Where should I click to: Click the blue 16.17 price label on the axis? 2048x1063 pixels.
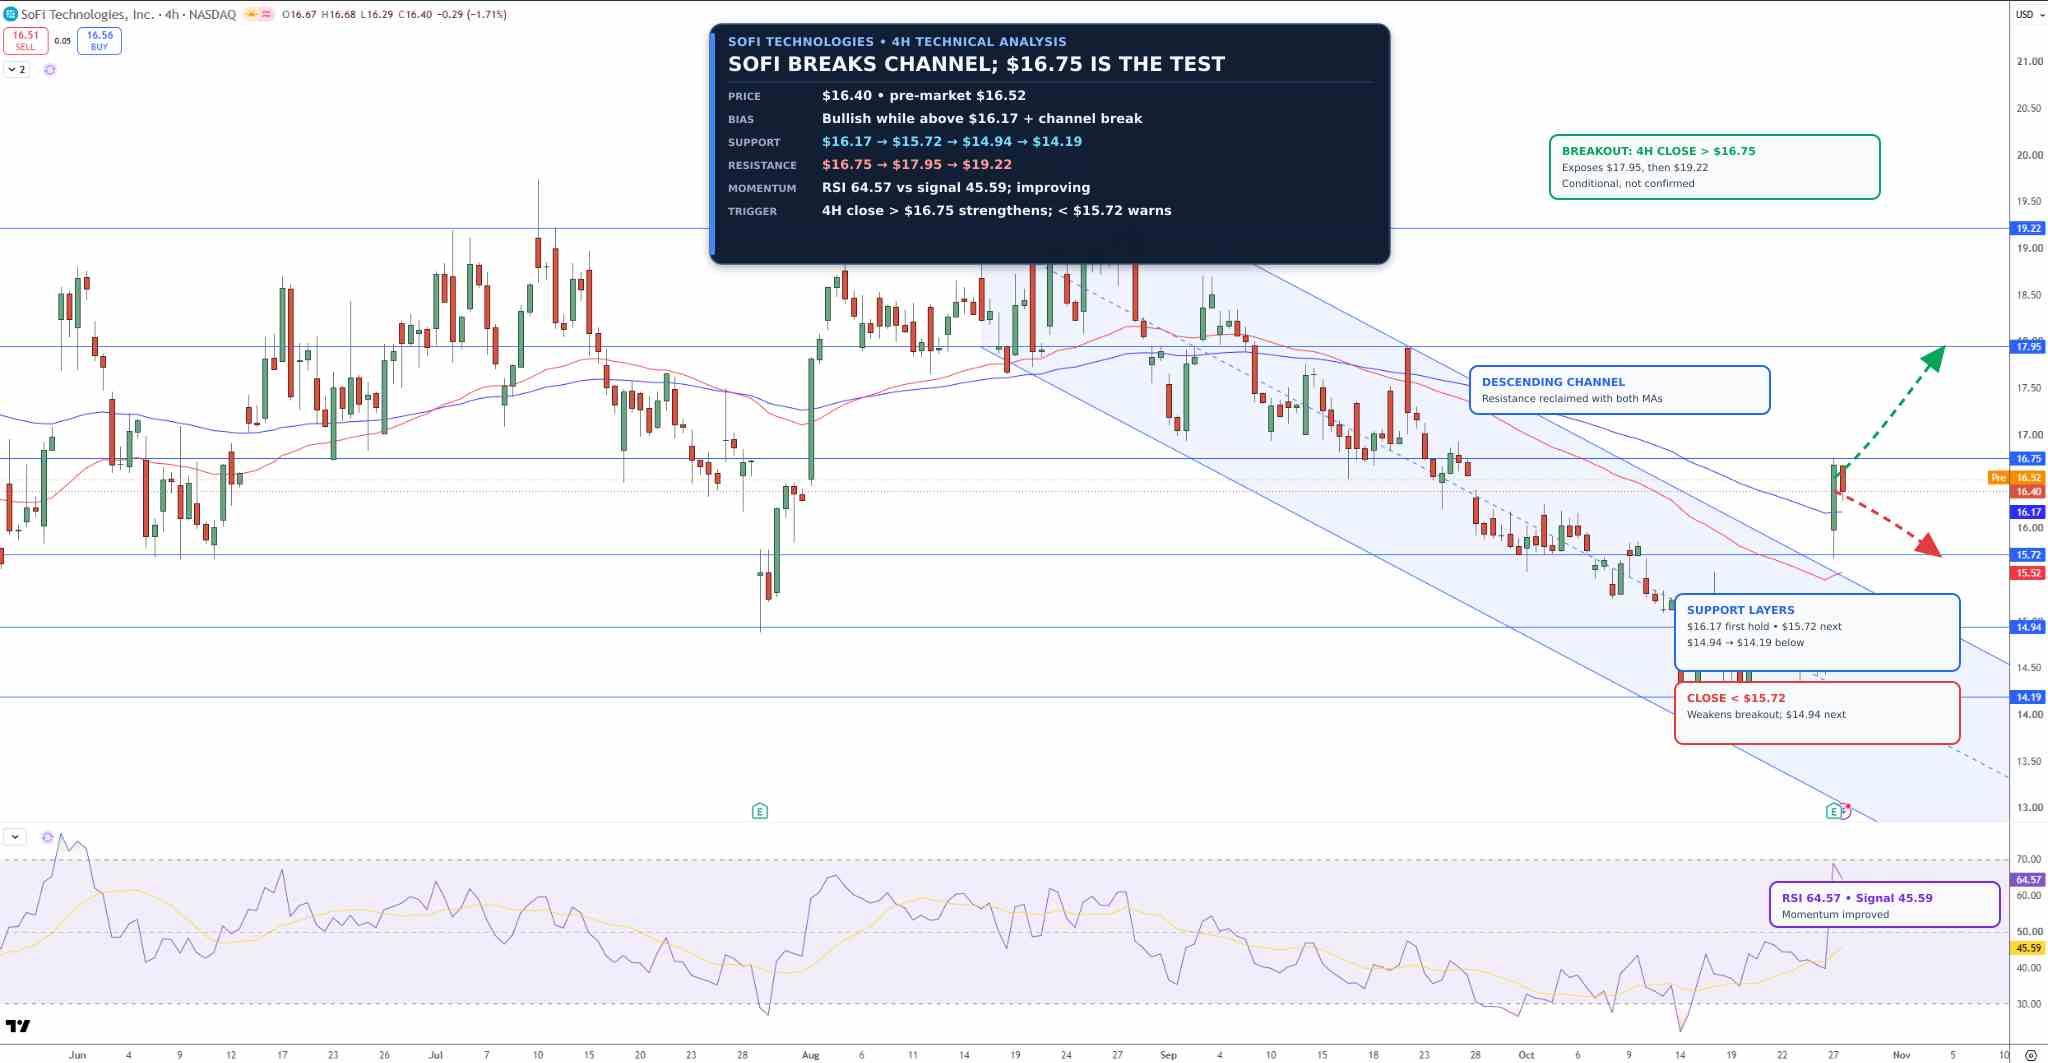pos(2028,512)
